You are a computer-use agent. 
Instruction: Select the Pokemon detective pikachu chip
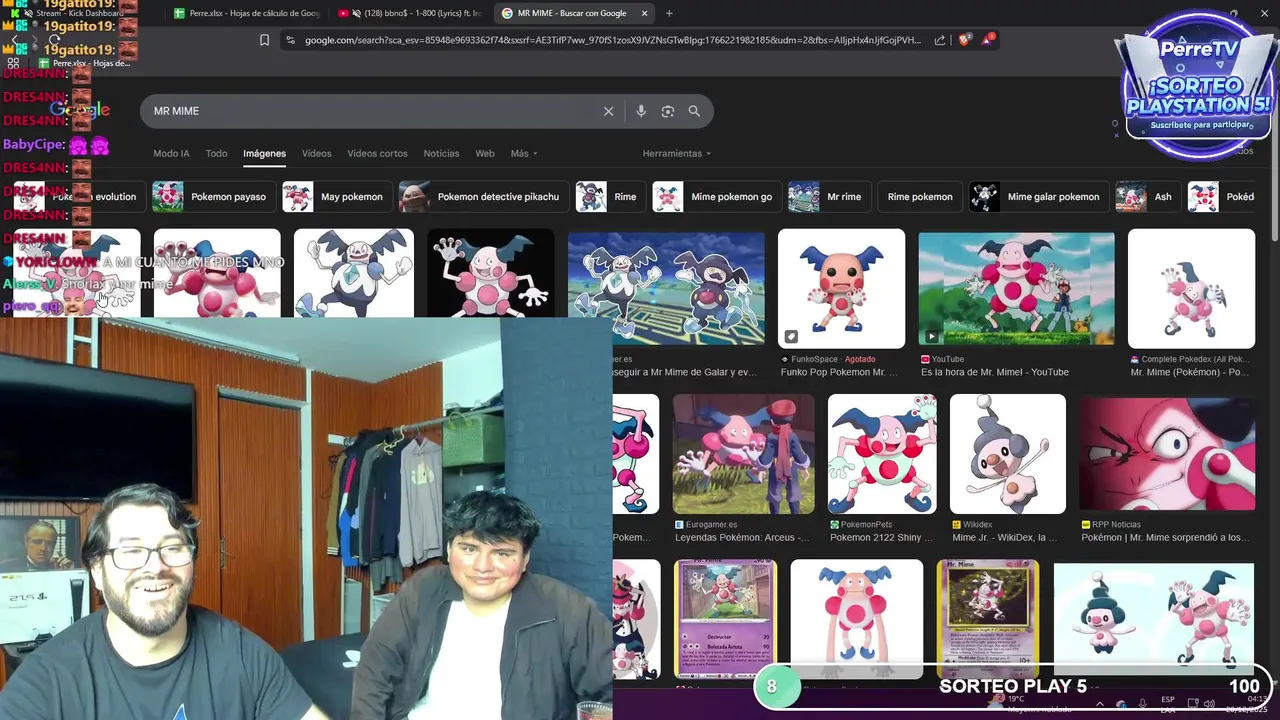click(x=483, y=197)
